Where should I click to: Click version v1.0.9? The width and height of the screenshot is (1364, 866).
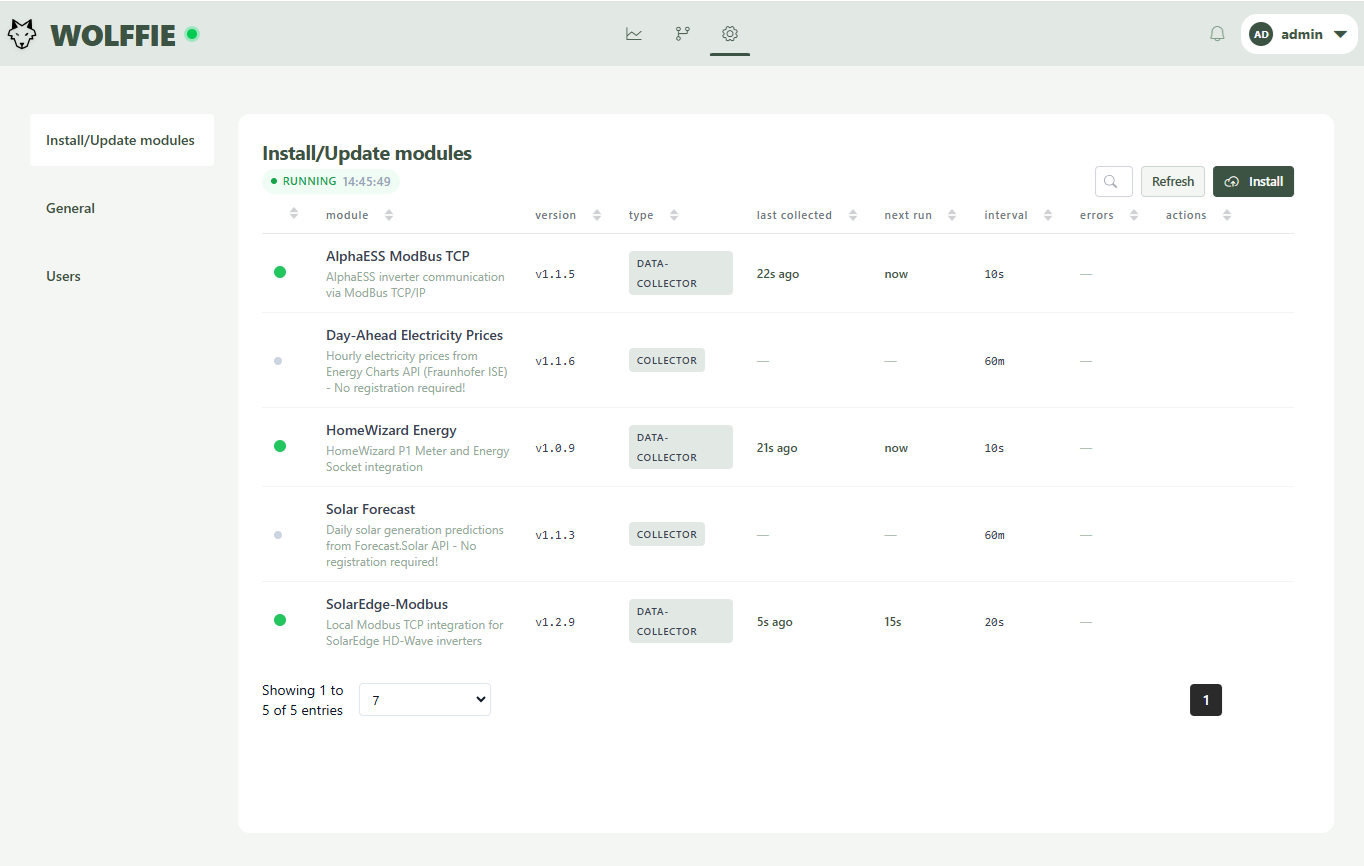555,448
